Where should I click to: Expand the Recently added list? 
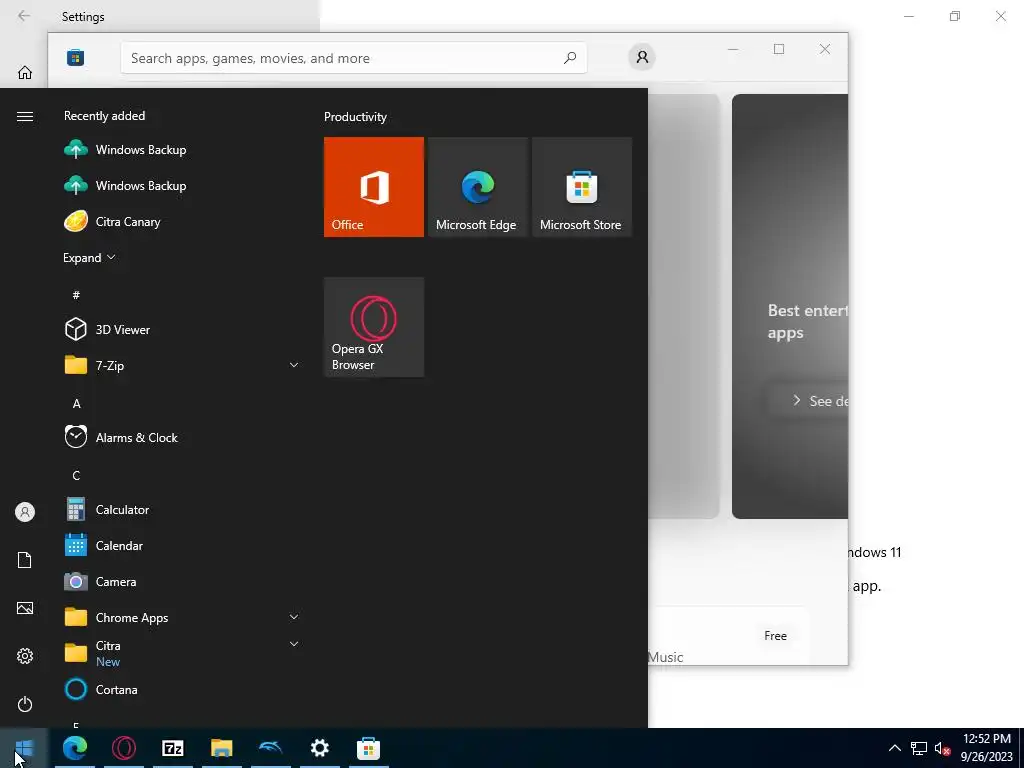(89, 257)
